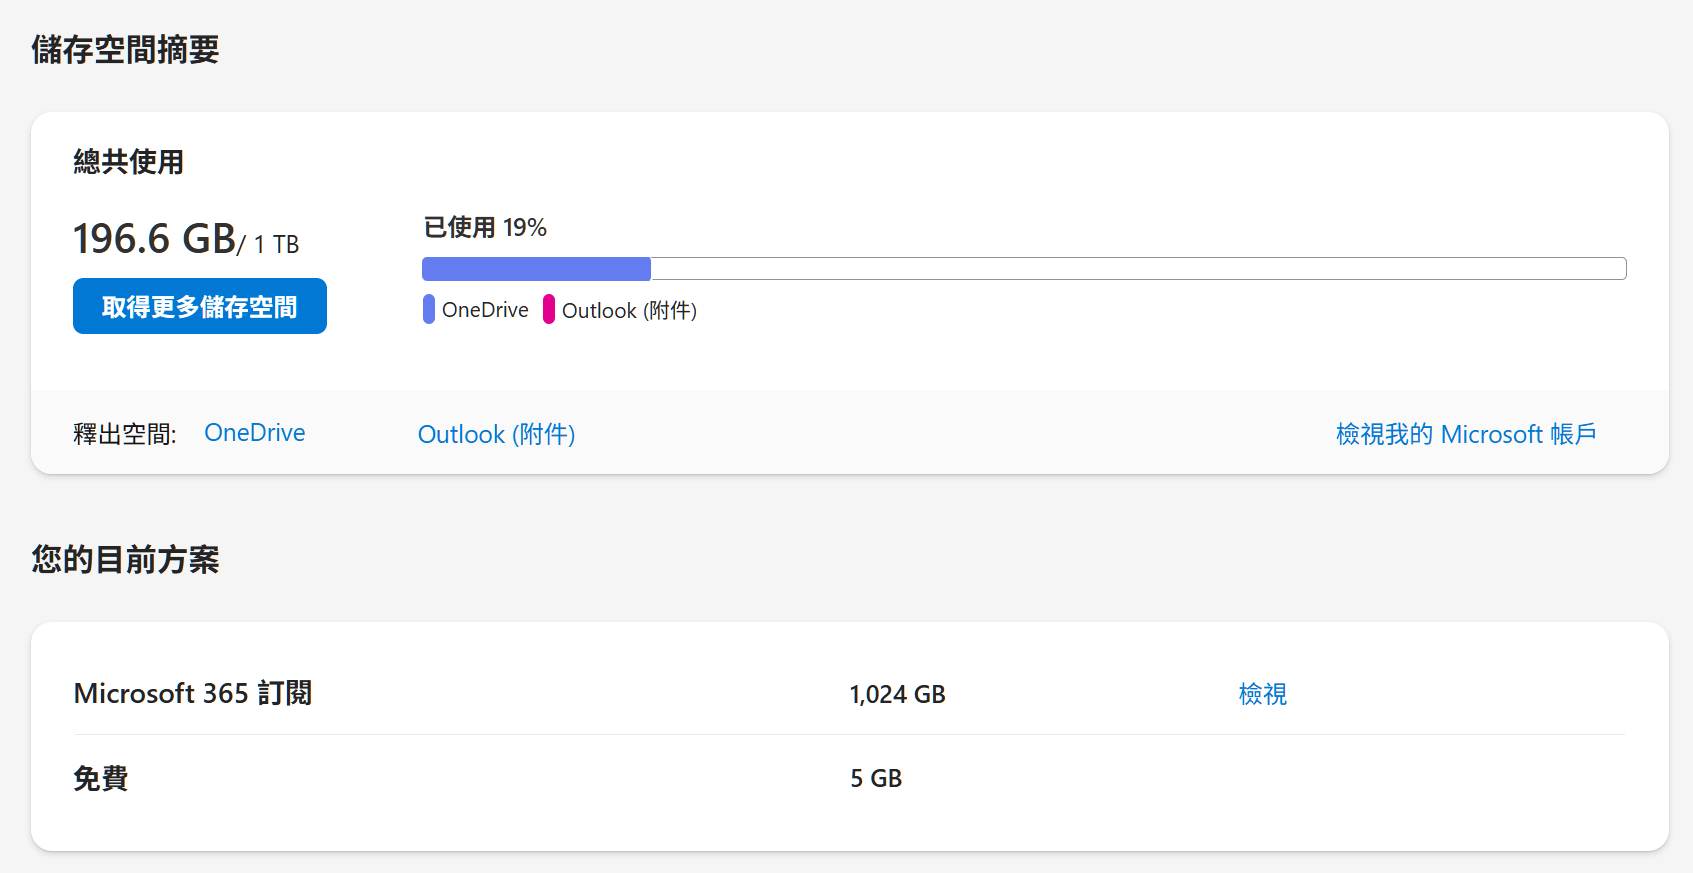Image resolution: width=1693 pixels, height=873 pixels.
Task: Click the 5 GB free plan value
Action: (876, 778)
